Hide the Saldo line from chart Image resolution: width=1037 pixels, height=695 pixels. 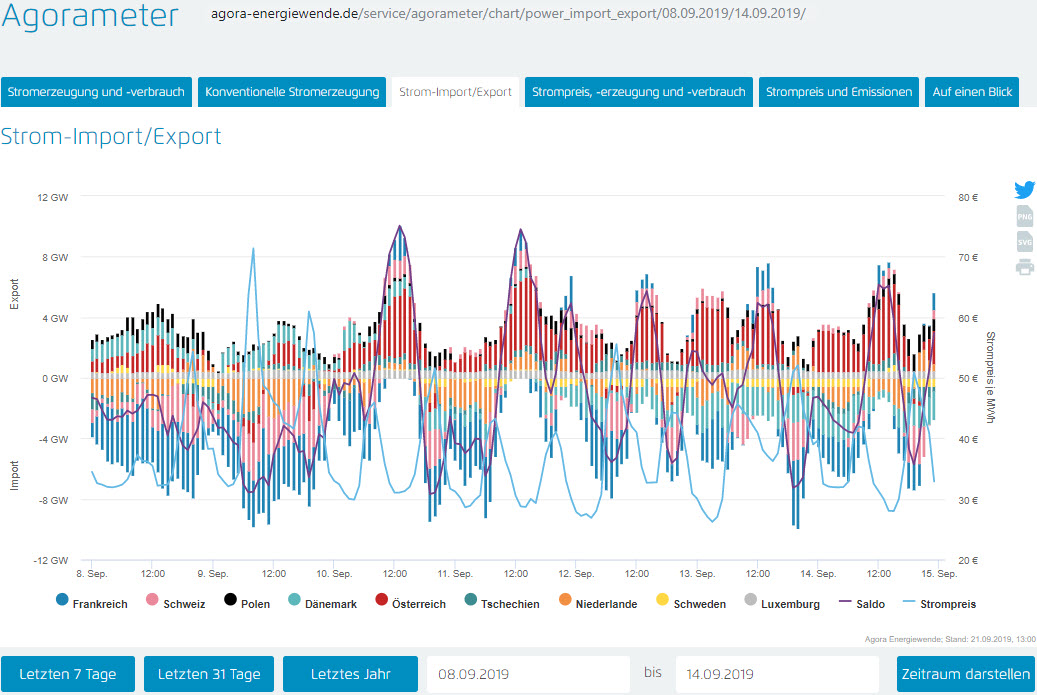click(861, 604)
